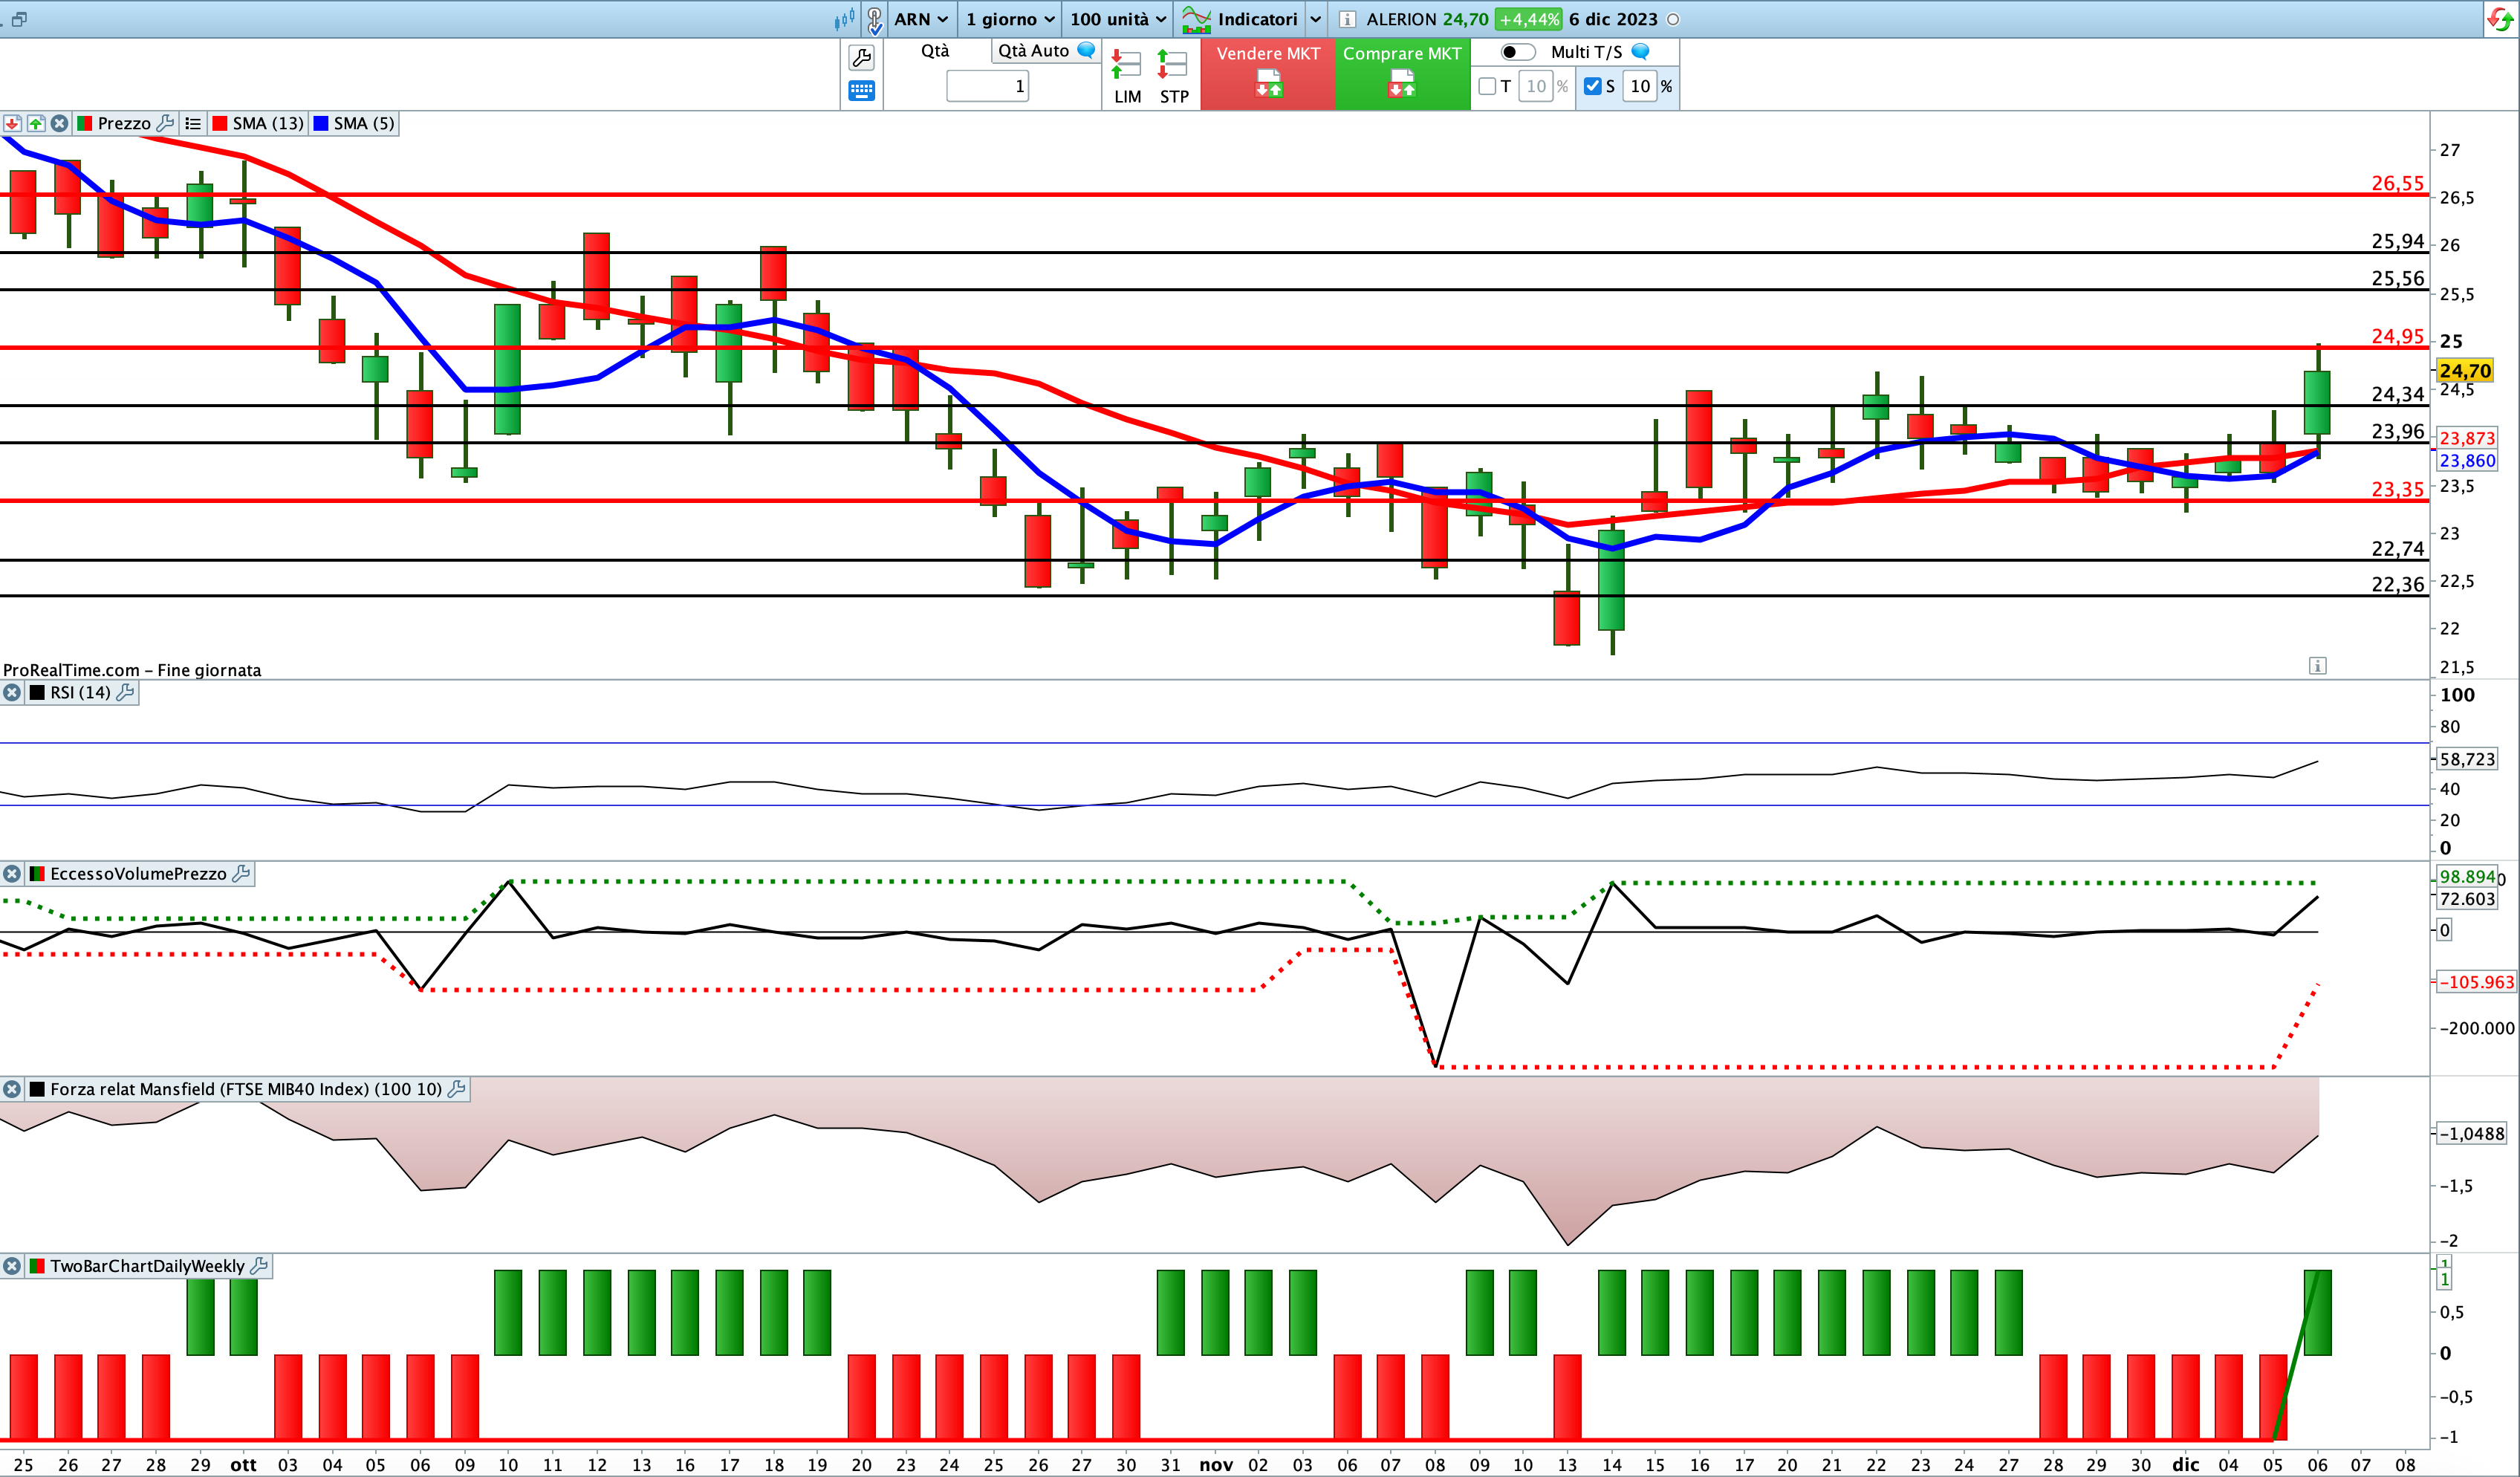Open the 100 unità dropdown
Image resolution: width=2520 pixels, height=1477 pixels.
pyautogui.click(x=1117, y=19)
